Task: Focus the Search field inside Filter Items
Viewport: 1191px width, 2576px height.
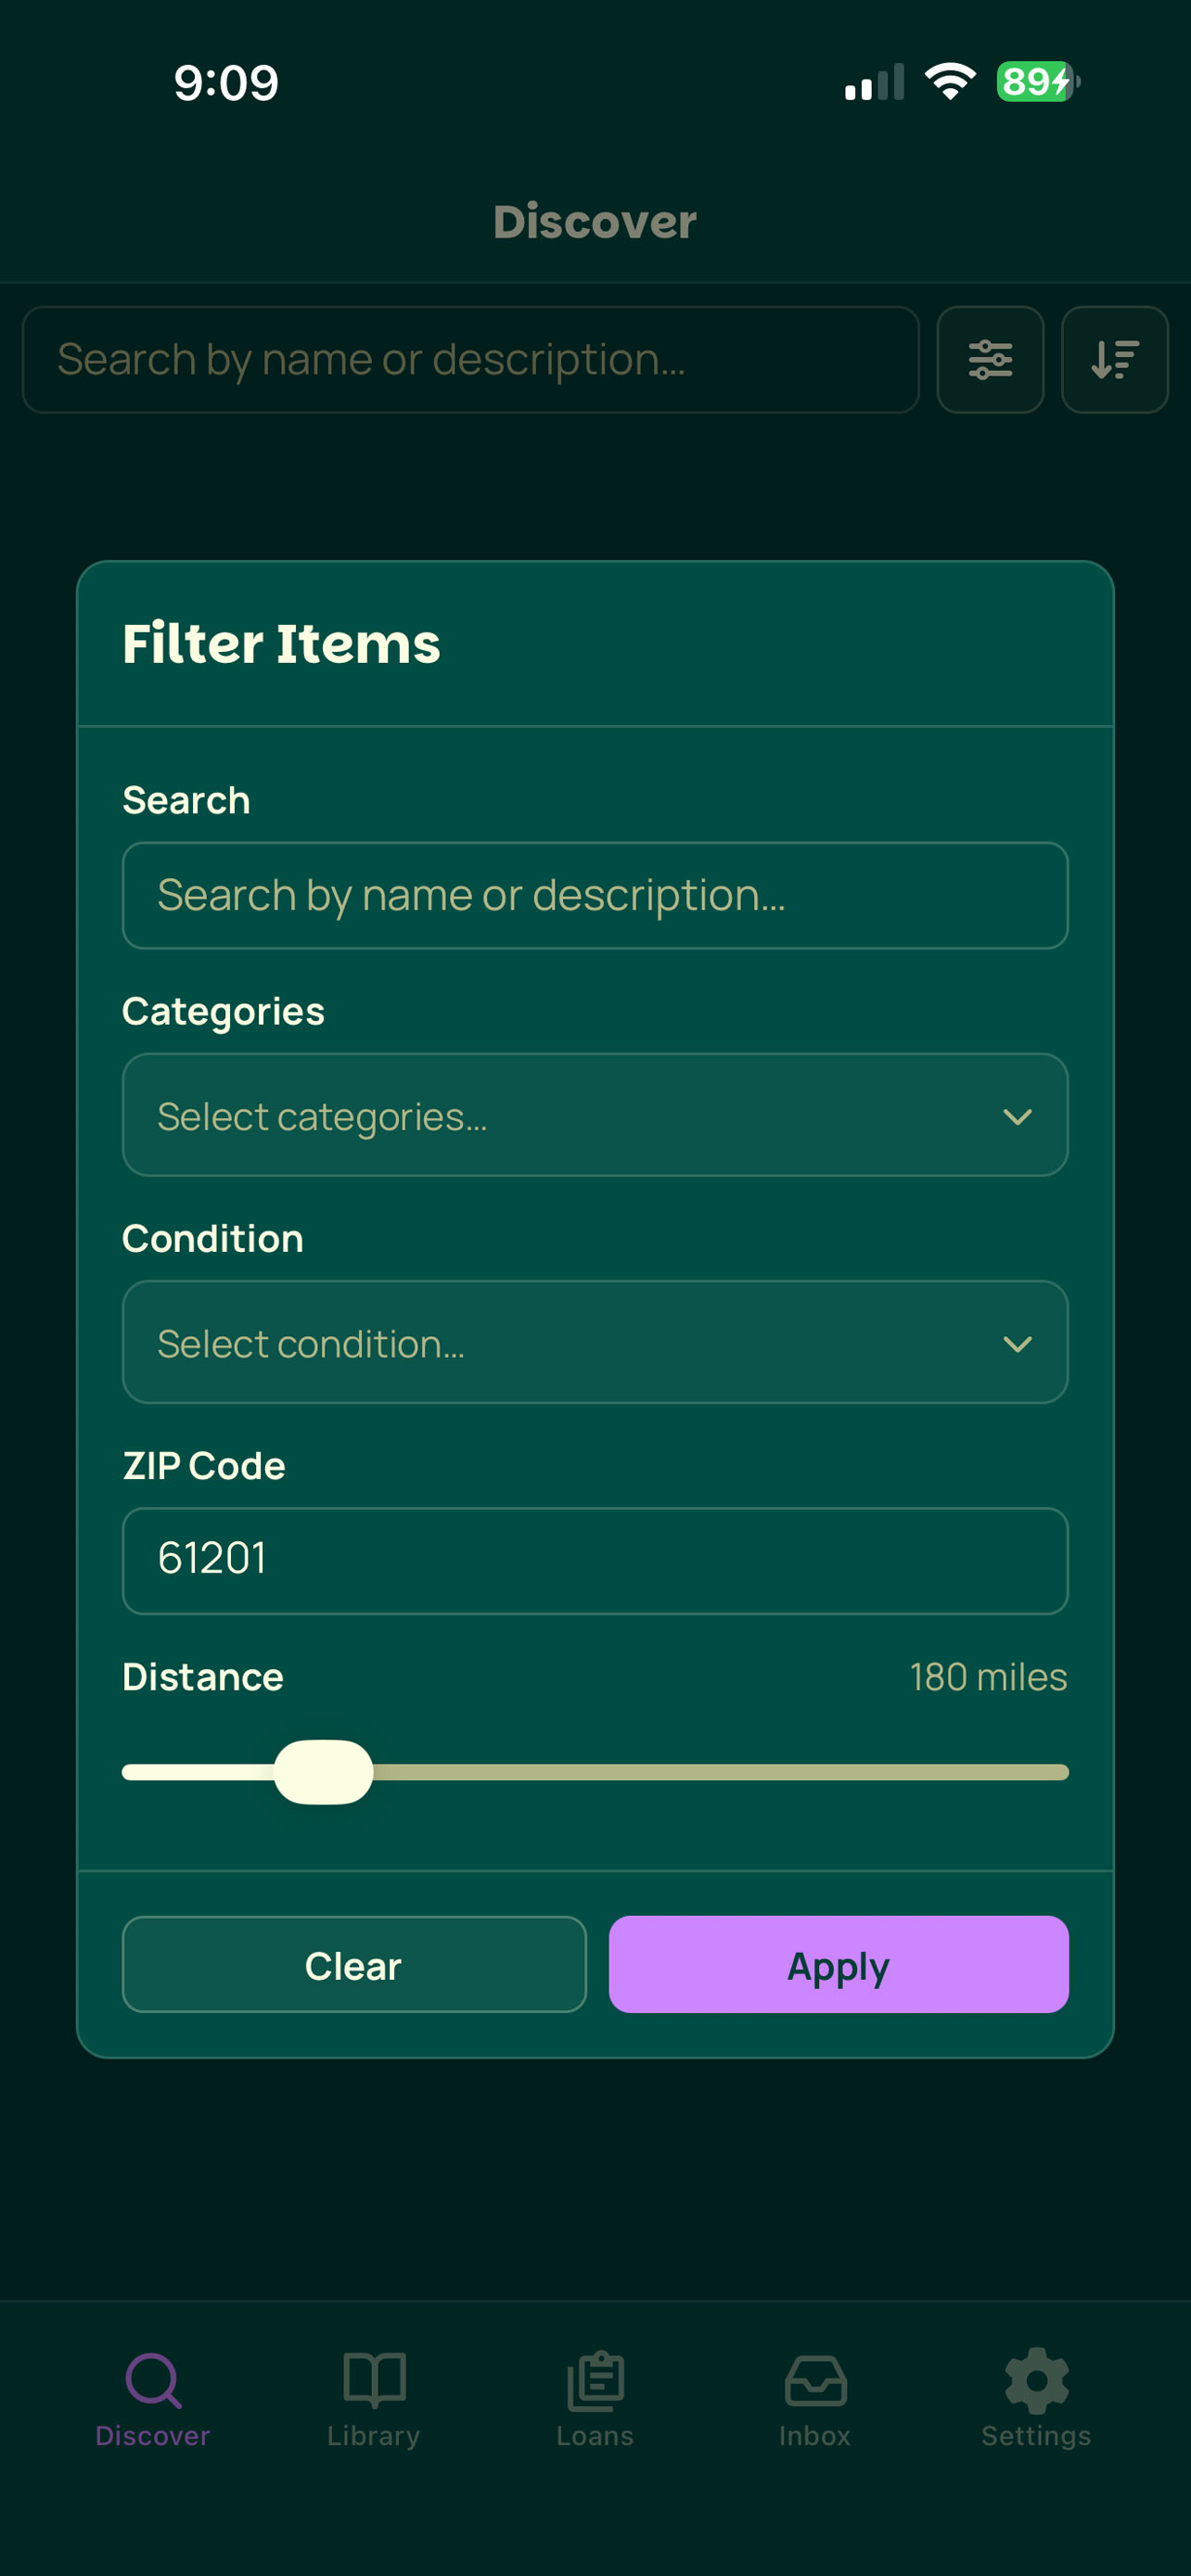Action: tap(595, 895)
